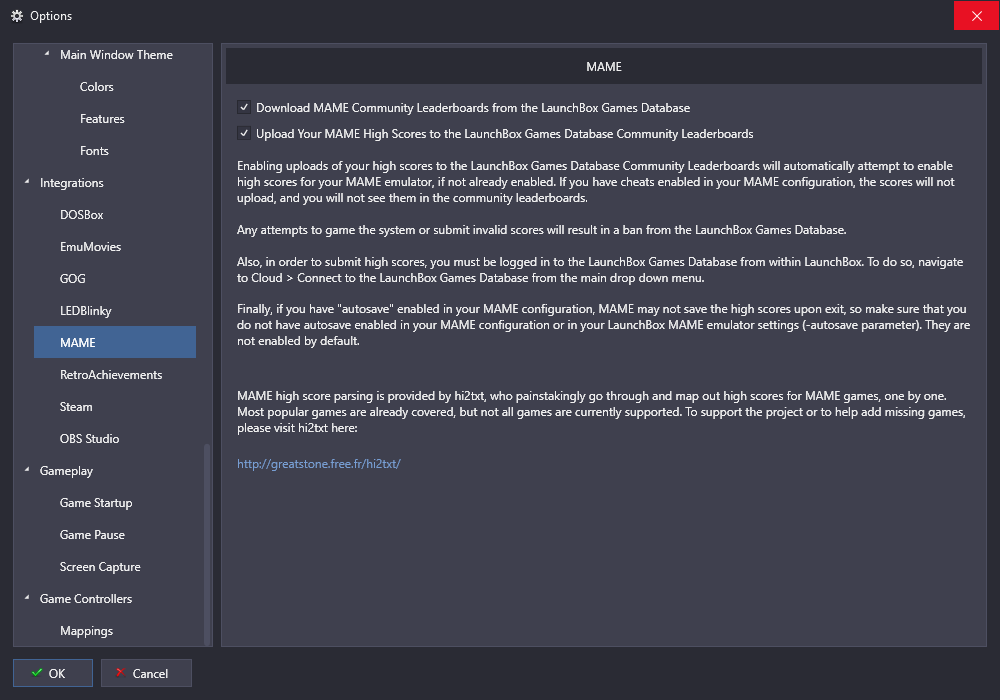Select the highlighted MAME entry
Image resolution: width=1000 pixels, height=700 pixels.
point(115,342)
